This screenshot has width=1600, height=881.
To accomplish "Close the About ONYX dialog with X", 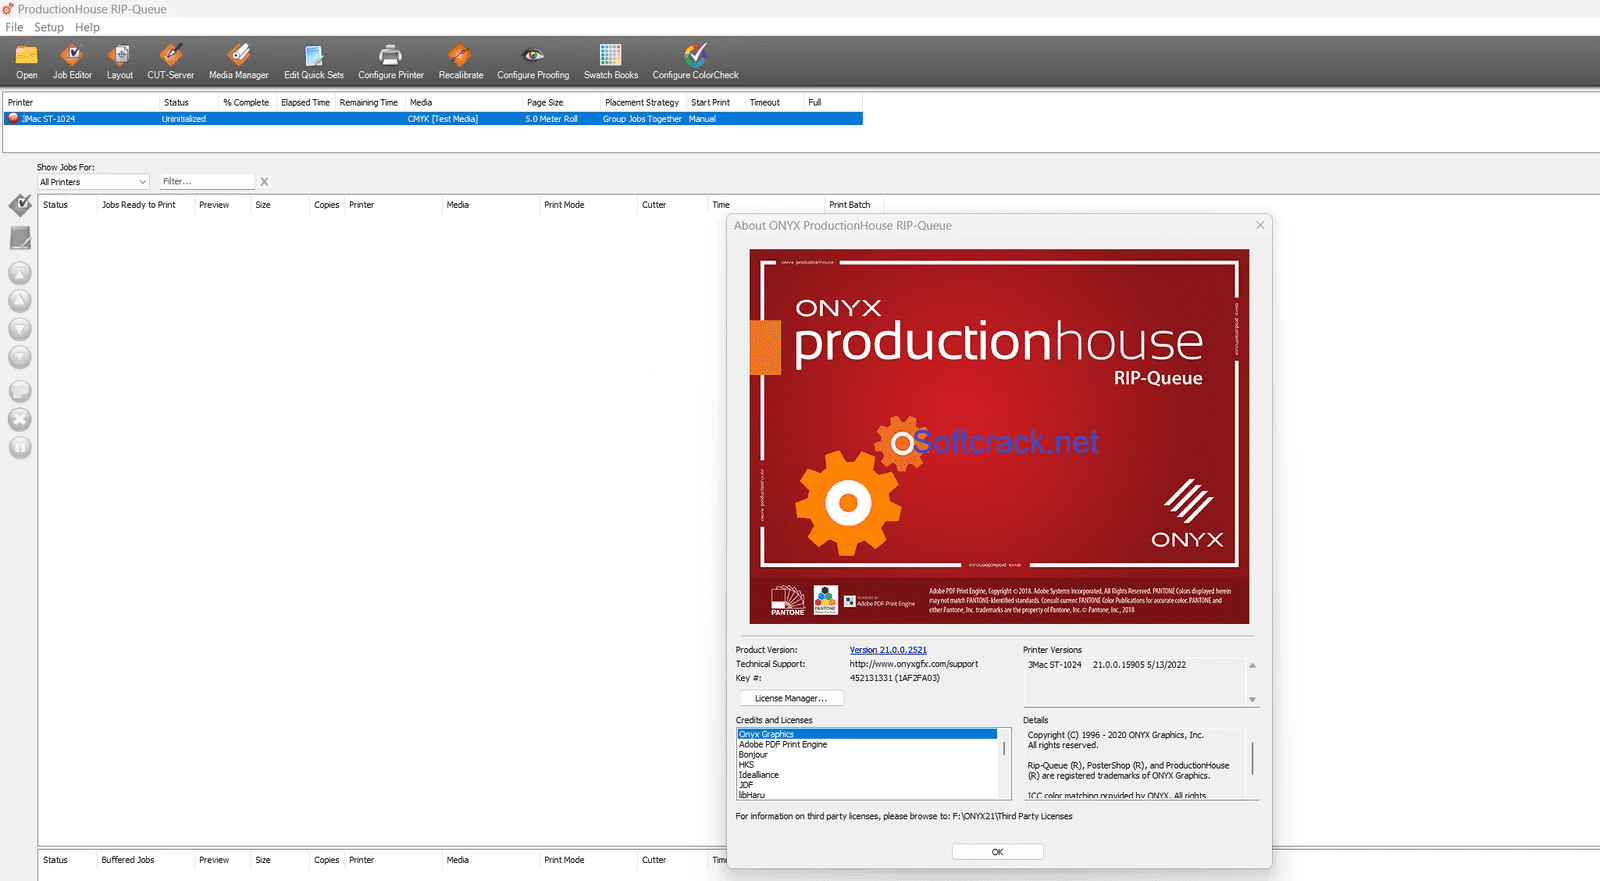I will pos(1260,225).
